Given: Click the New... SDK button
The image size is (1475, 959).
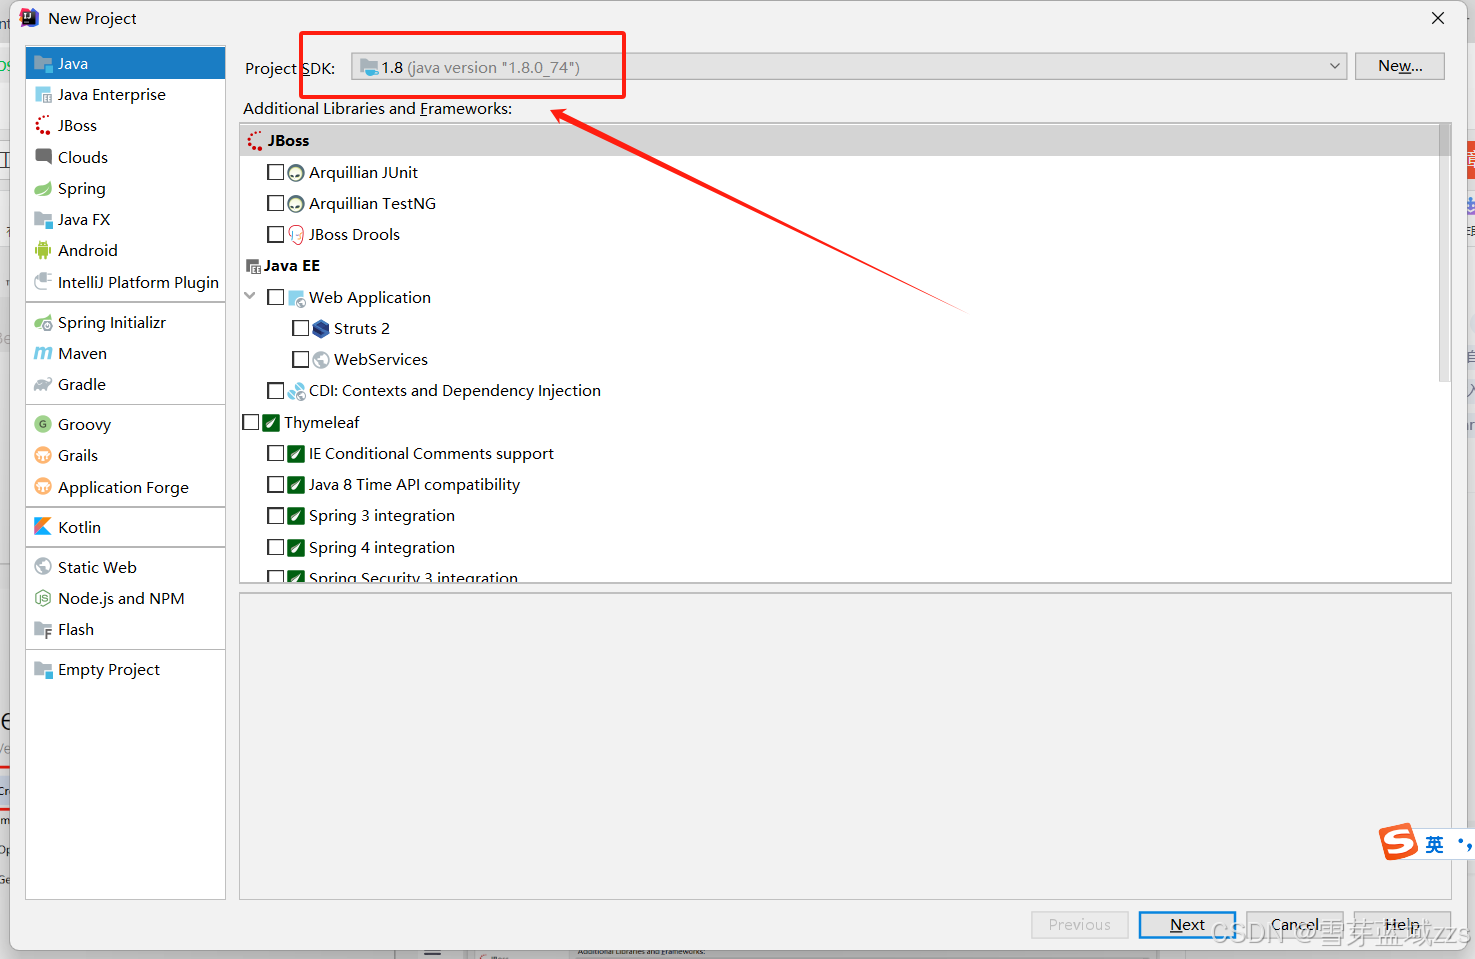Looking at the screenshot, I should tap(1400, 66).
